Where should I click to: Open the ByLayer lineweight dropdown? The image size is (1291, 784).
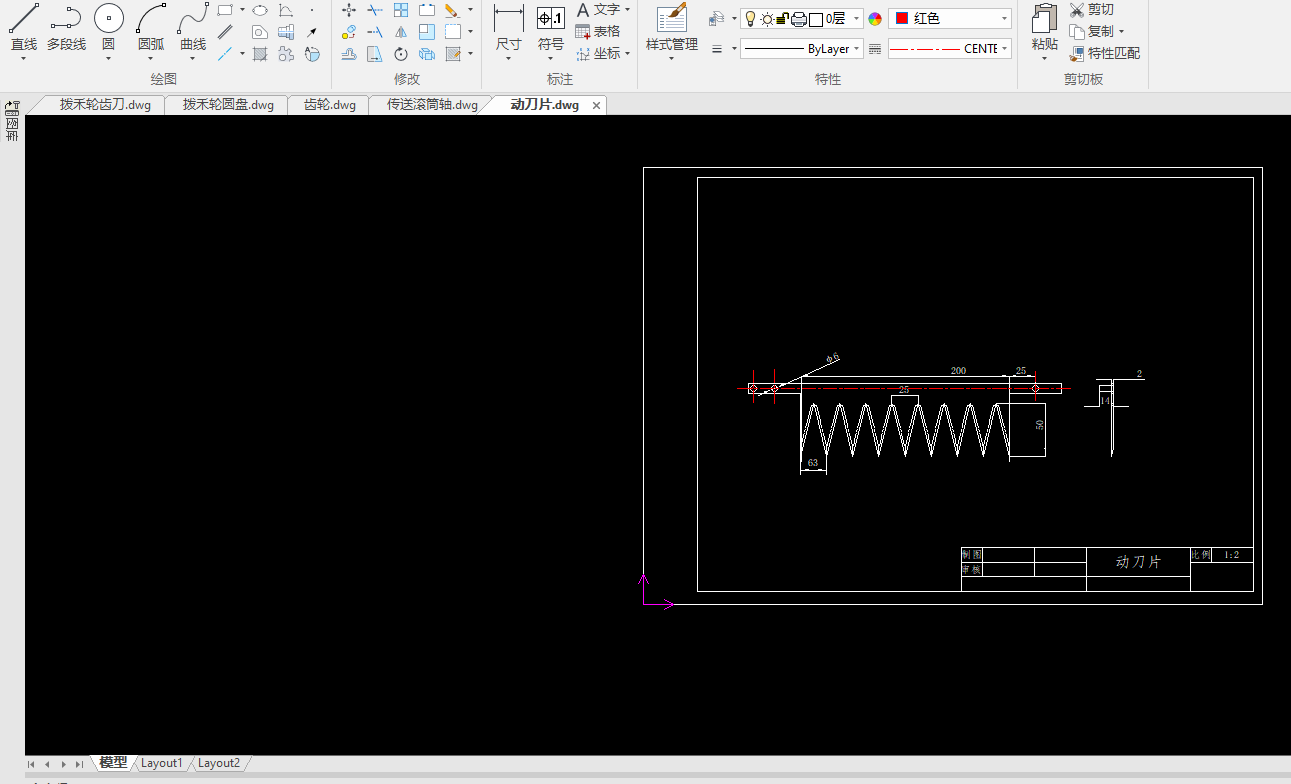click(x=857, y=49)
